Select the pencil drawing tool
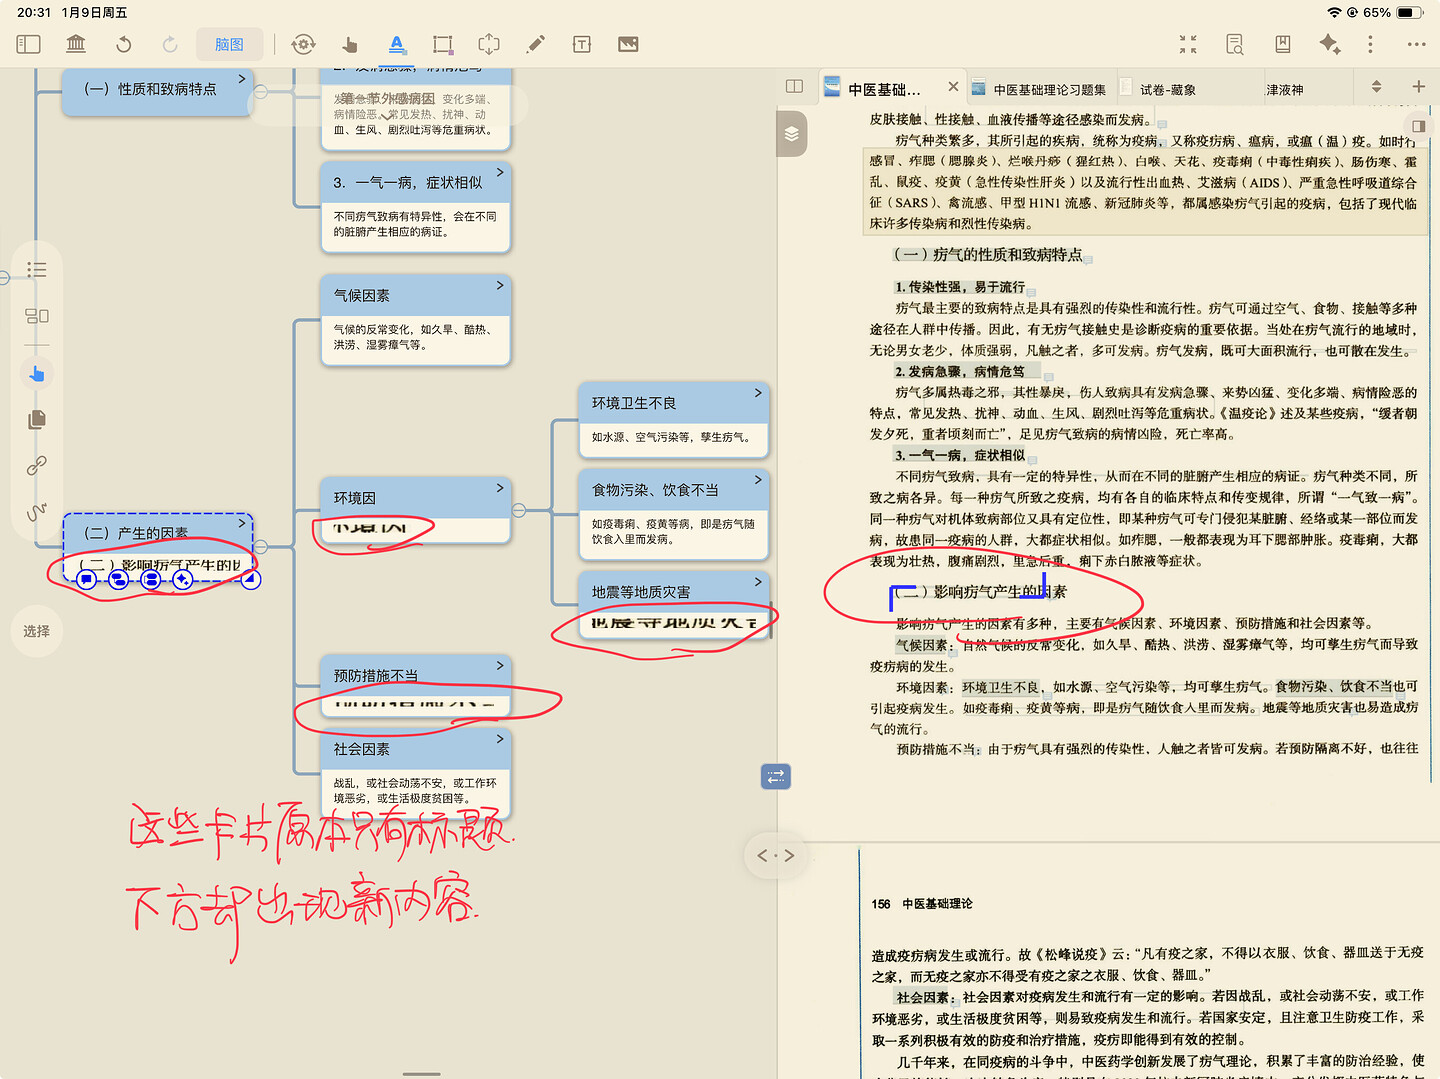The width and height of the screenshot is (1440, 1079). pyautogui.click(x=536, y=44)
